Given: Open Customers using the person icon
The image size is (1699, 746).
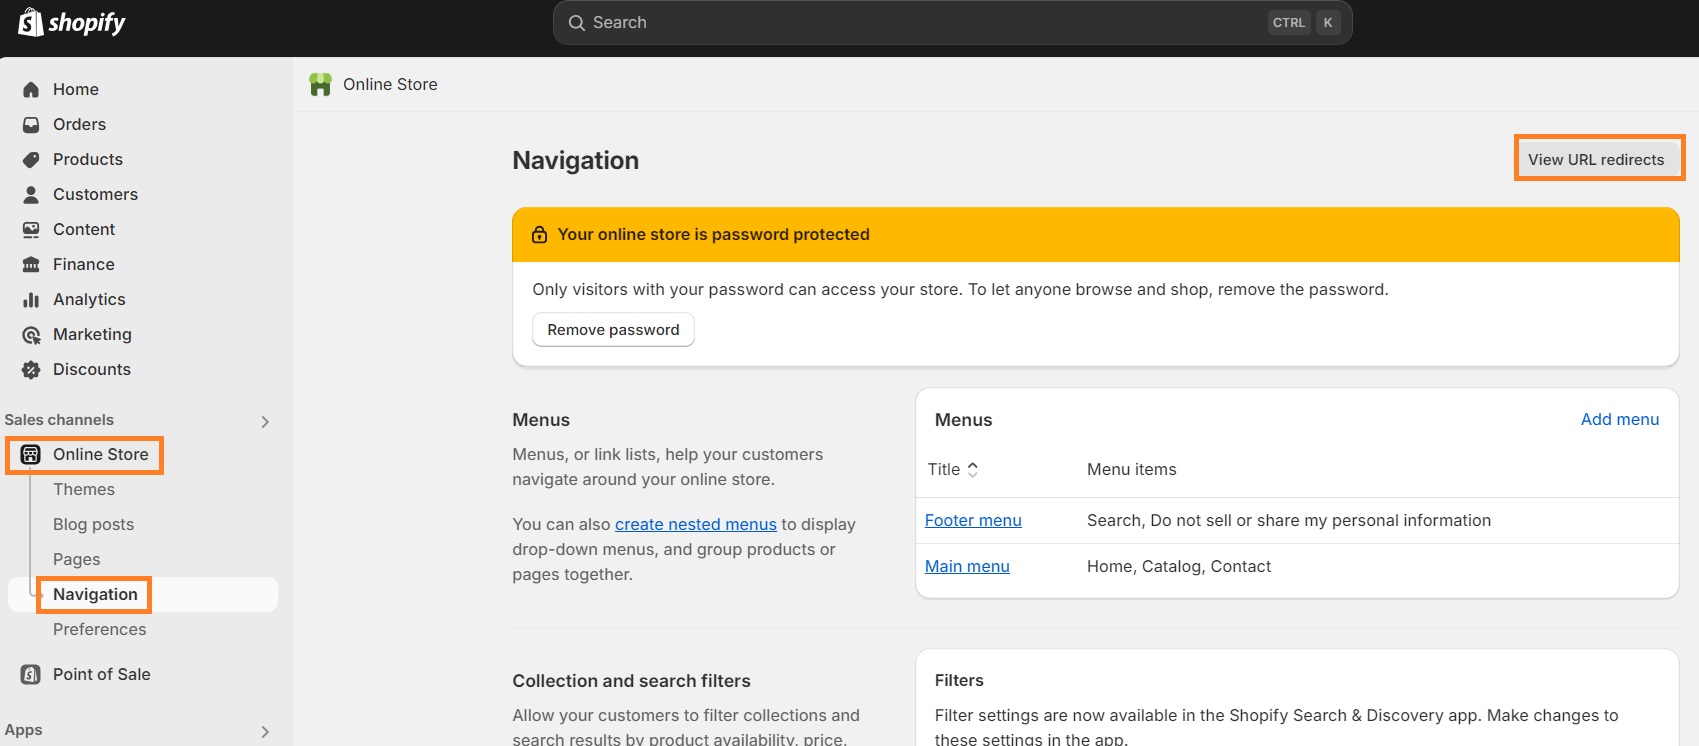Looking at the screenshot, I should click(x=31, y=195).
